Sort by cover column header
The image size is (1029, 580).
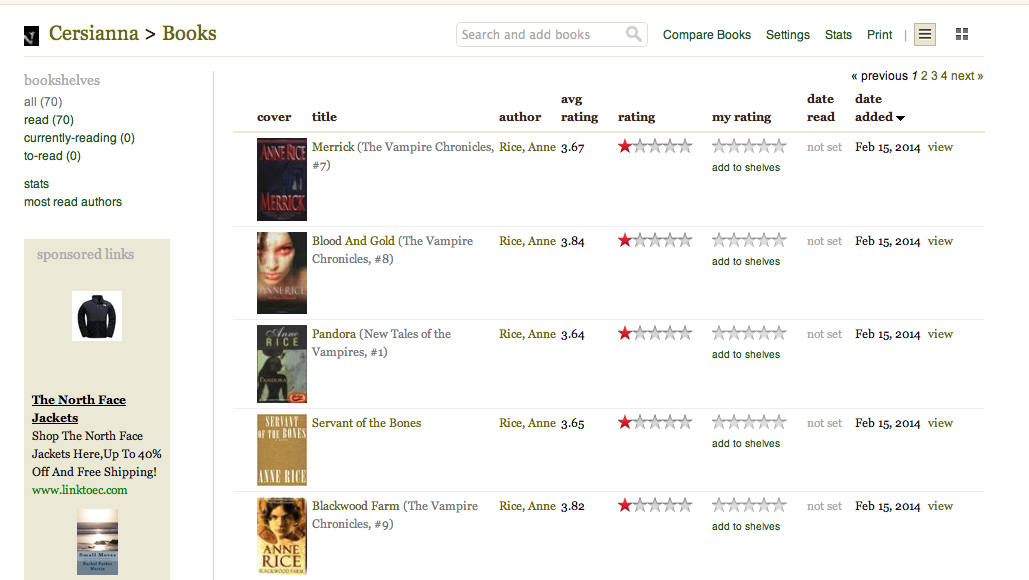[274, 117]
